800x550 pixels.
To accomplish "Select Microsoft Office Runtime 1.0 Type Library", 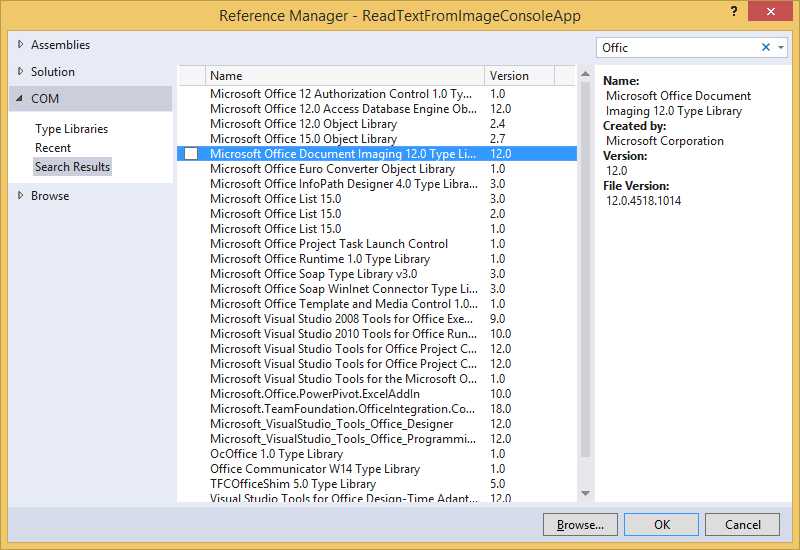I will 377,259.
